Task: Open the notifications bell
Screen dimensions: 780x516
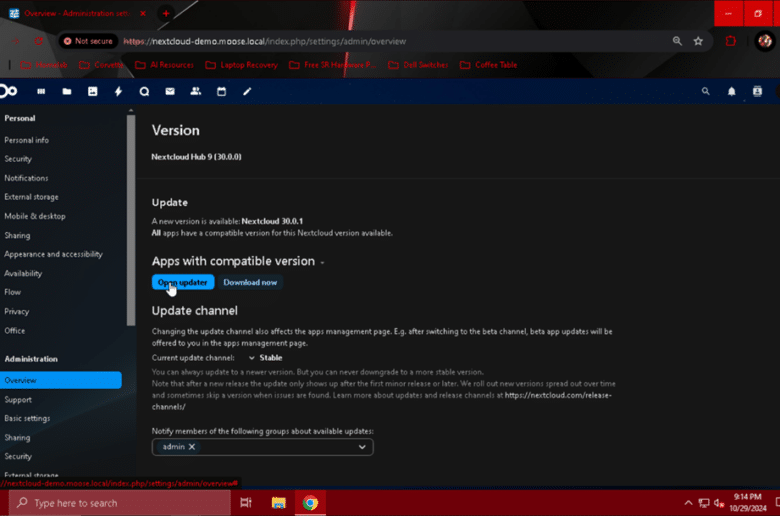Action: (x=731, y=92)
